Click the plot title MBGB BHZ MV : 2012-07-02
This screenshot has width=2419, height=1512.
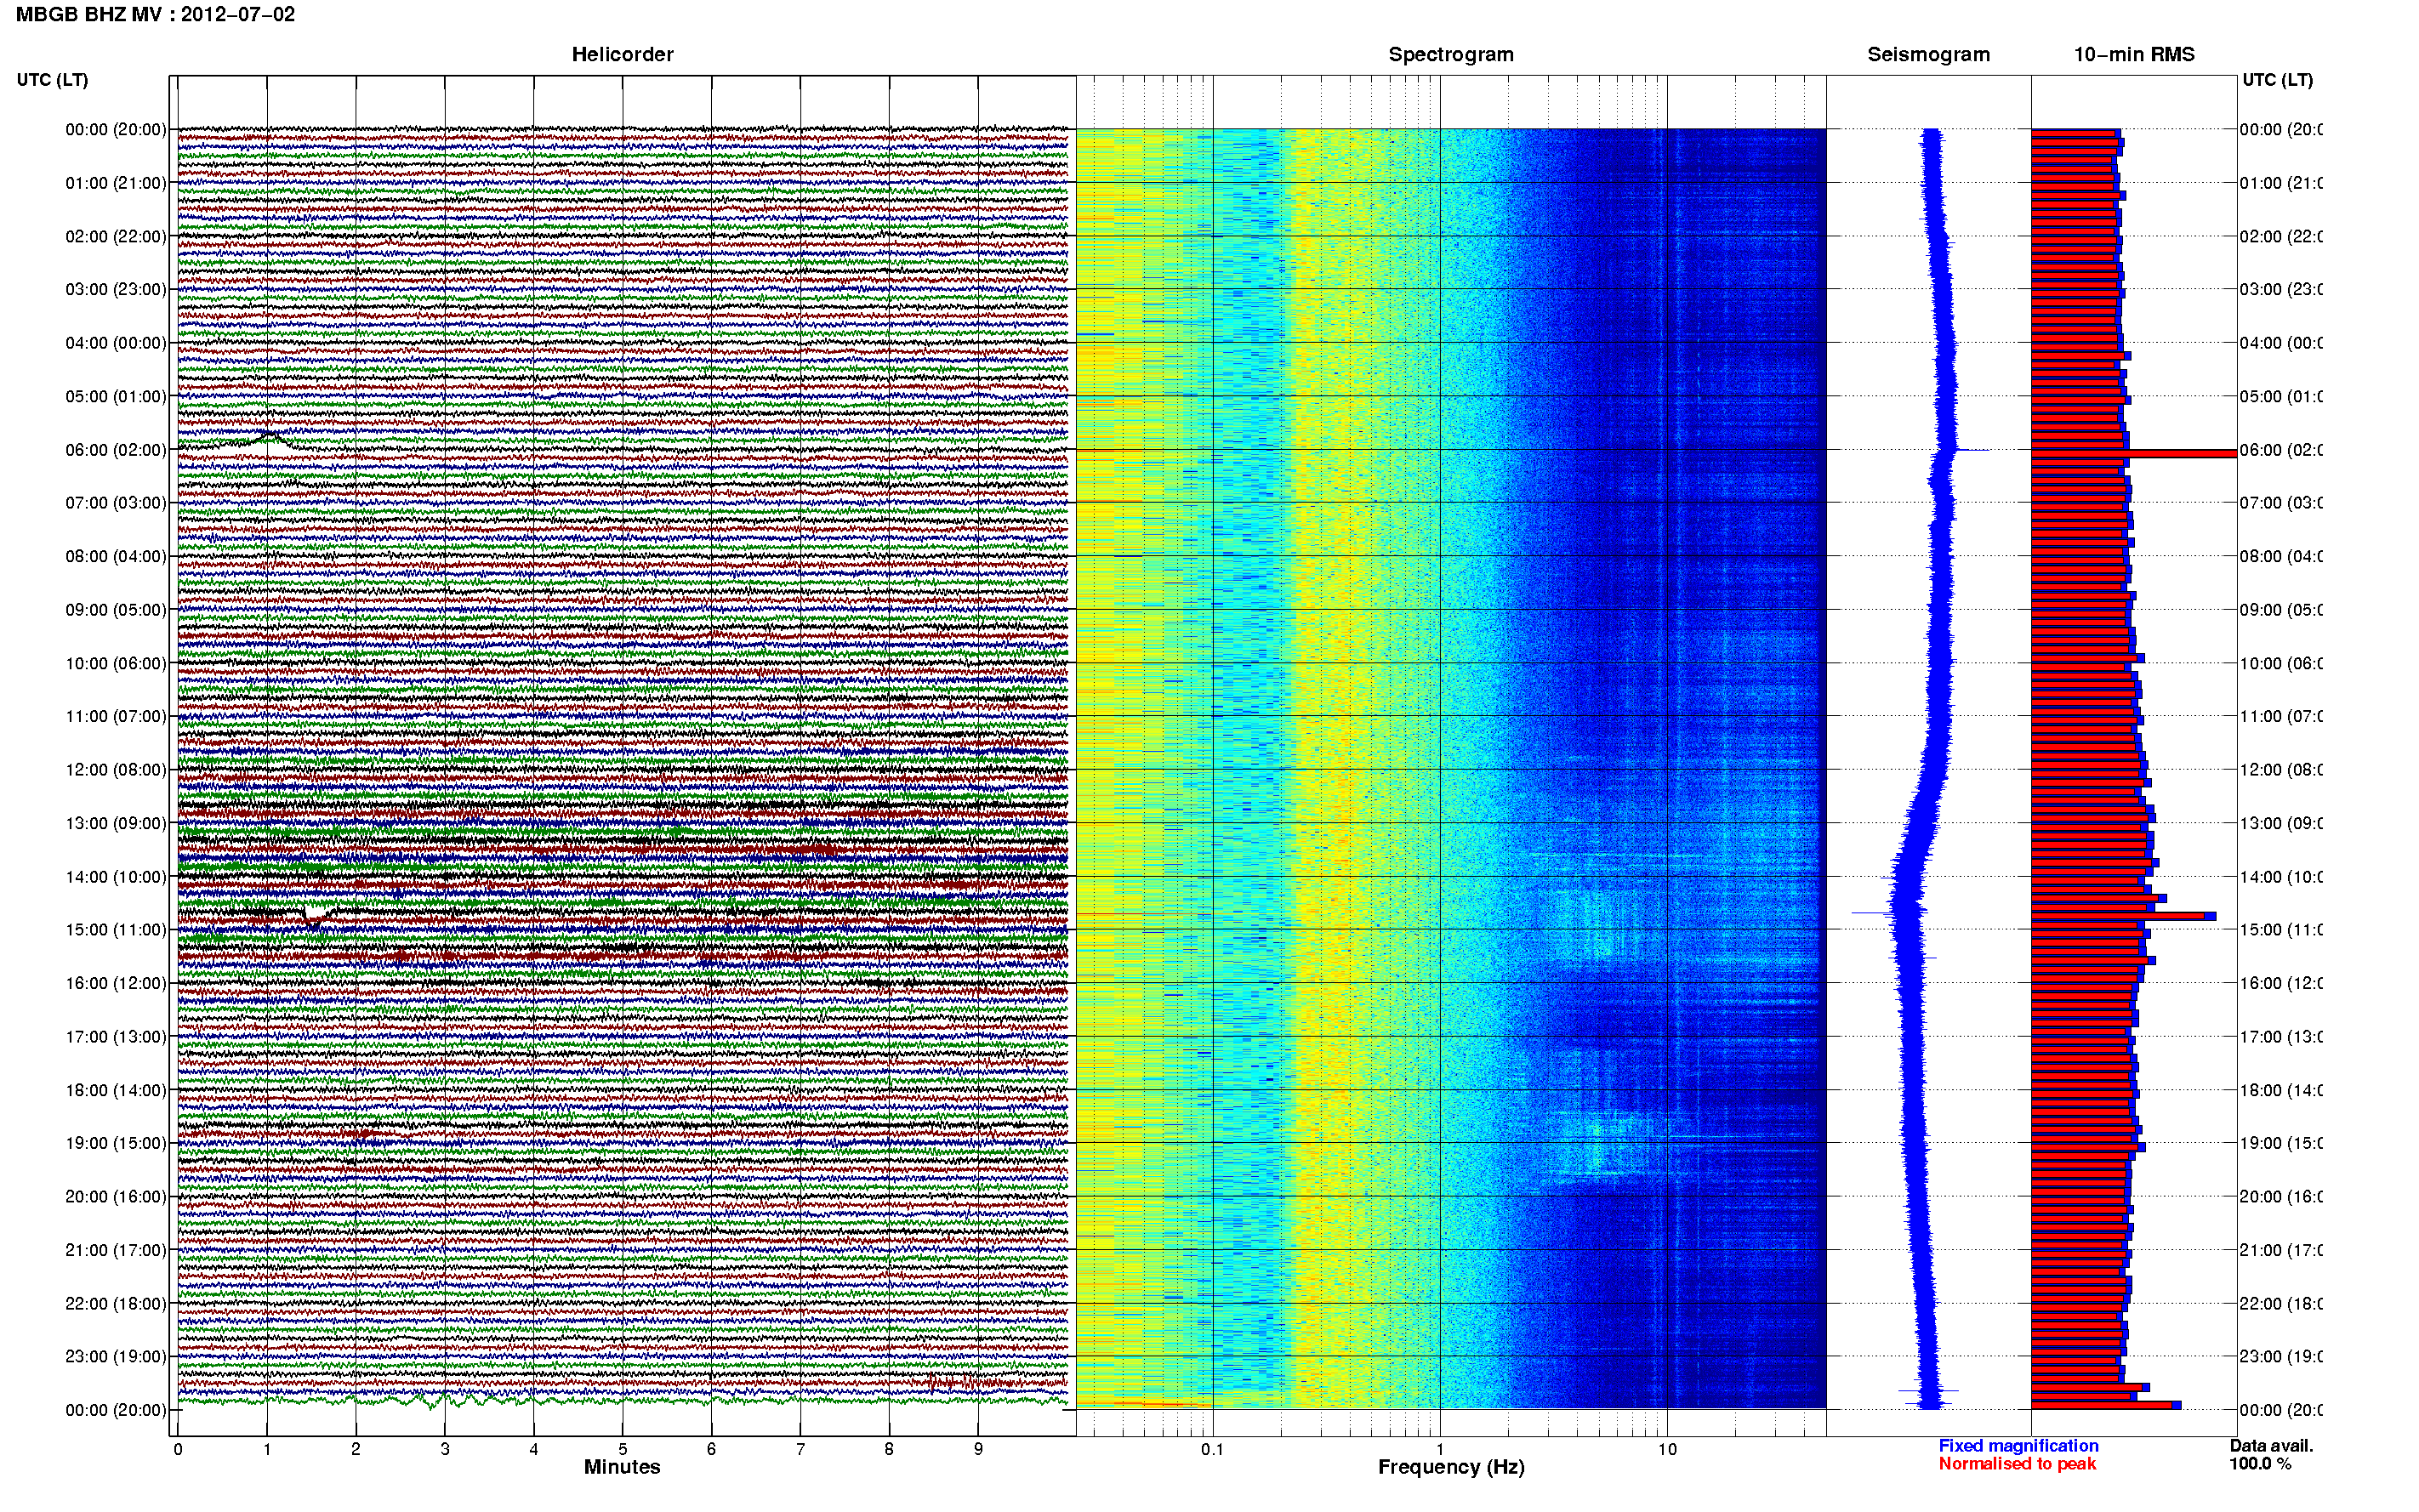155,14
